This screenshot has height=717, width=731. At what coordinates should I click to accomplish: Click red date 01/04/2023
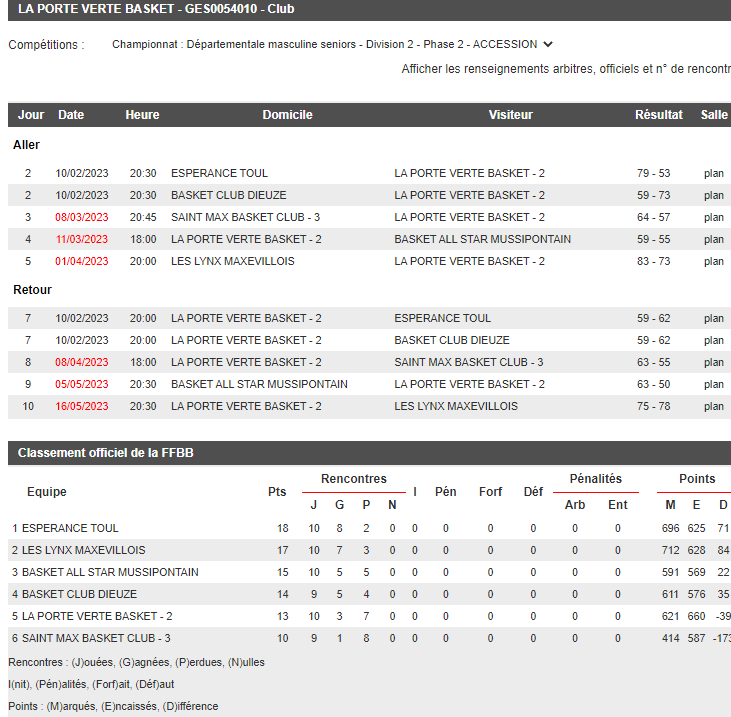pos(82,261)
